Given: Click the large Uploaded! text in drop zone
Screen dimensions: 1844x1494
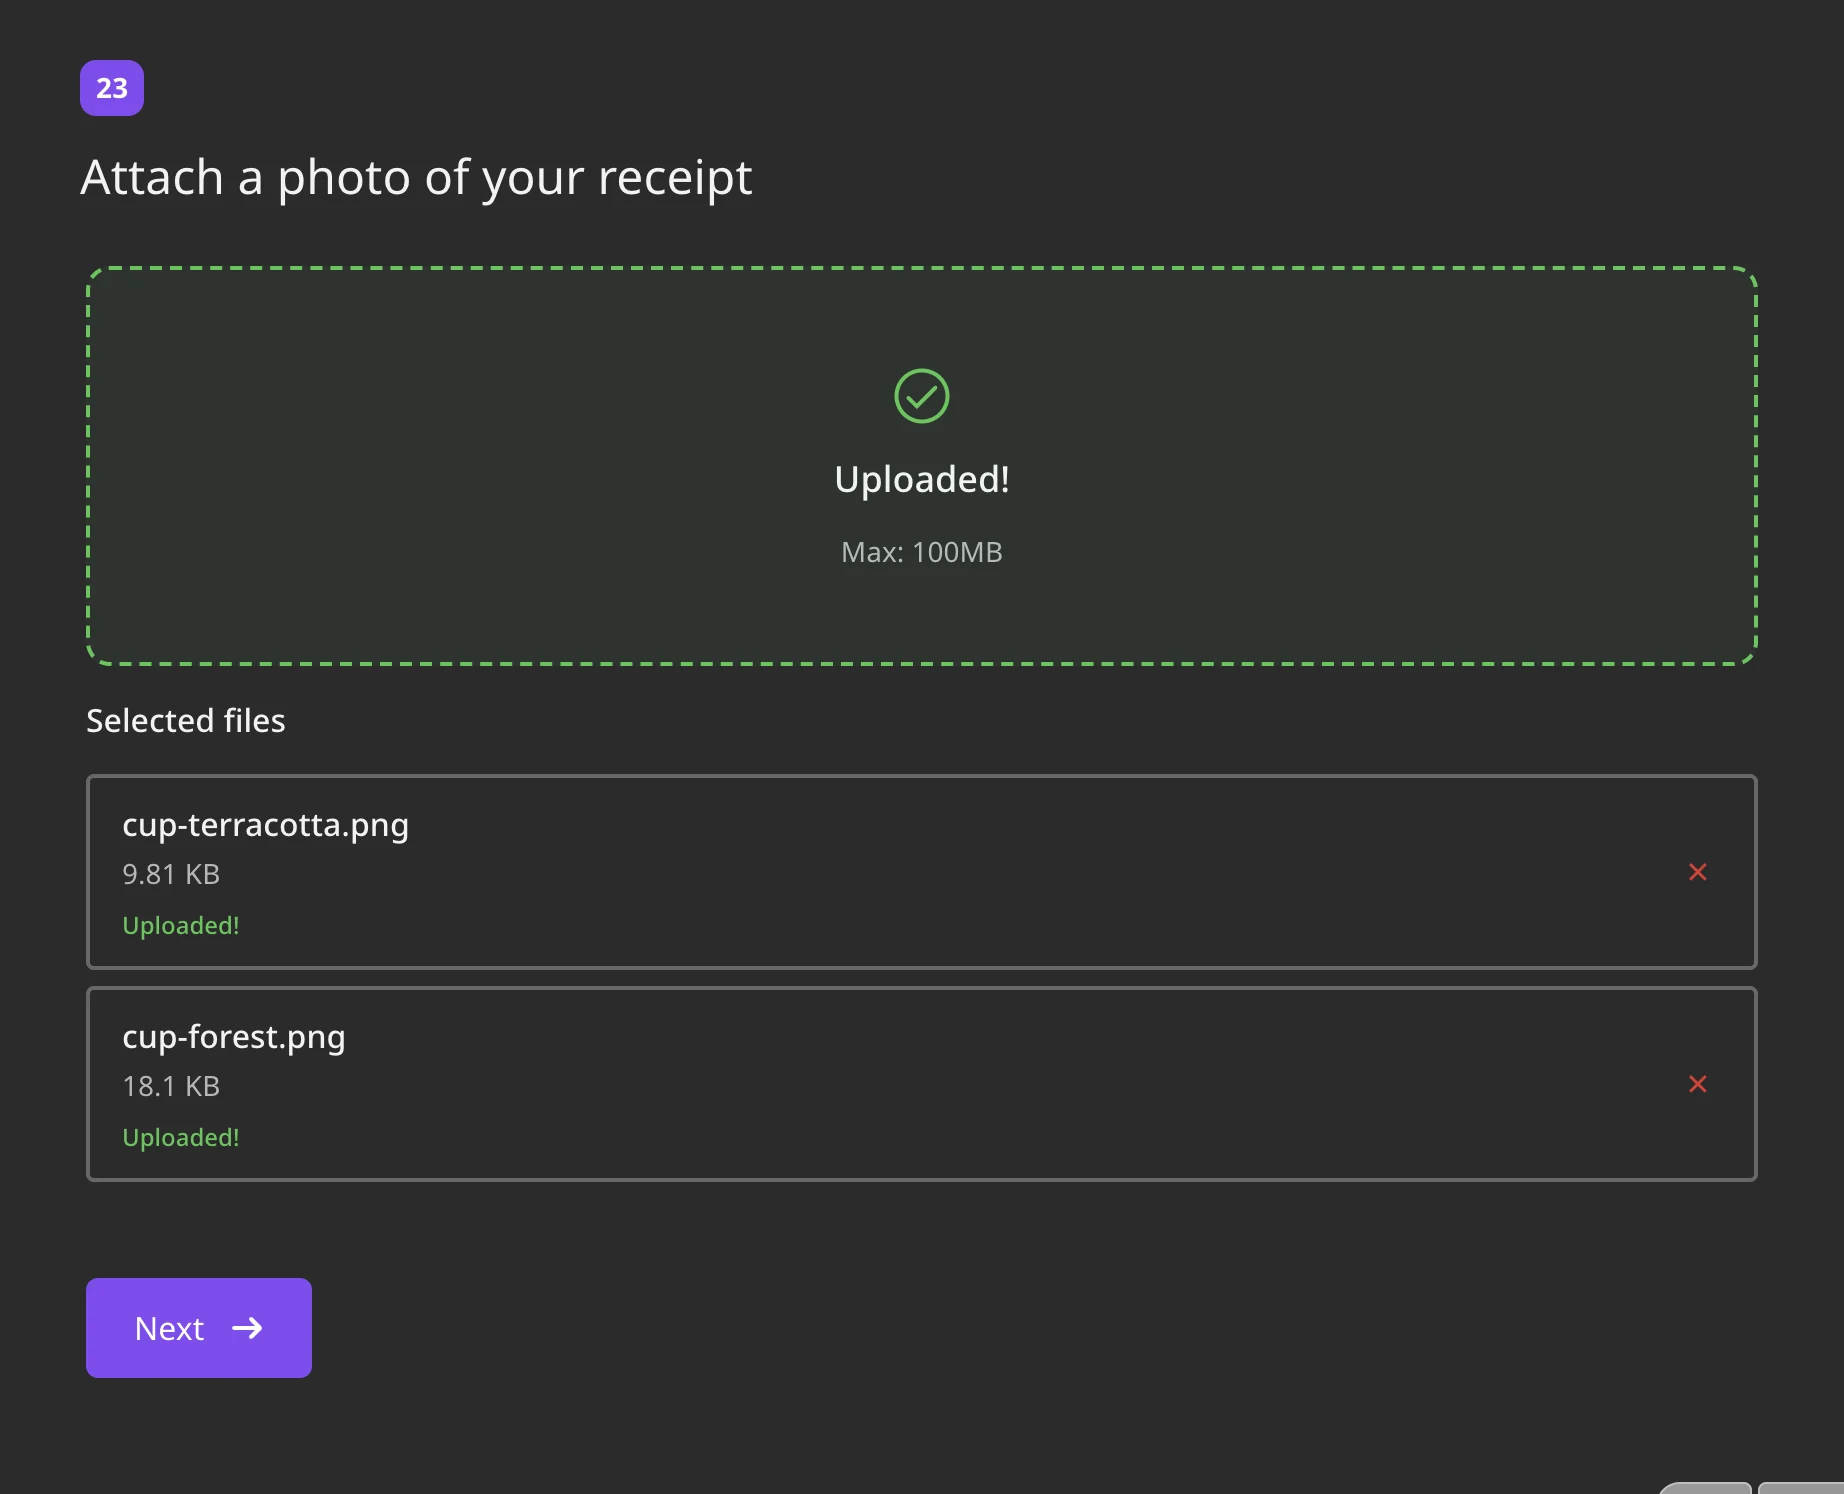Looking at the screenshot, I should point(922,479).
